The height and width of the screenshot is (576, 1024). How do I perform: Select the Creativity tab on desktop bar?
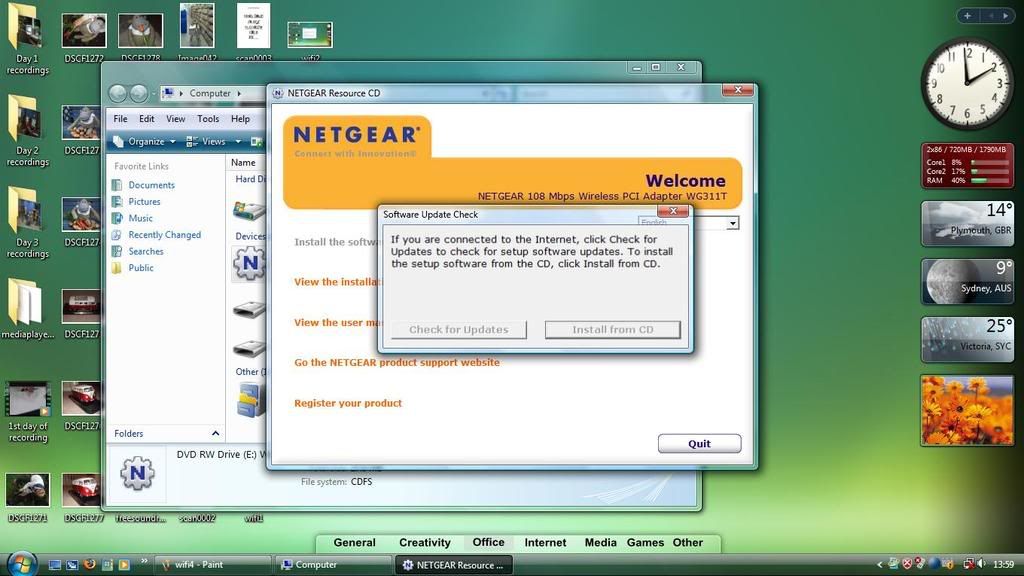(x=424, y=543)
